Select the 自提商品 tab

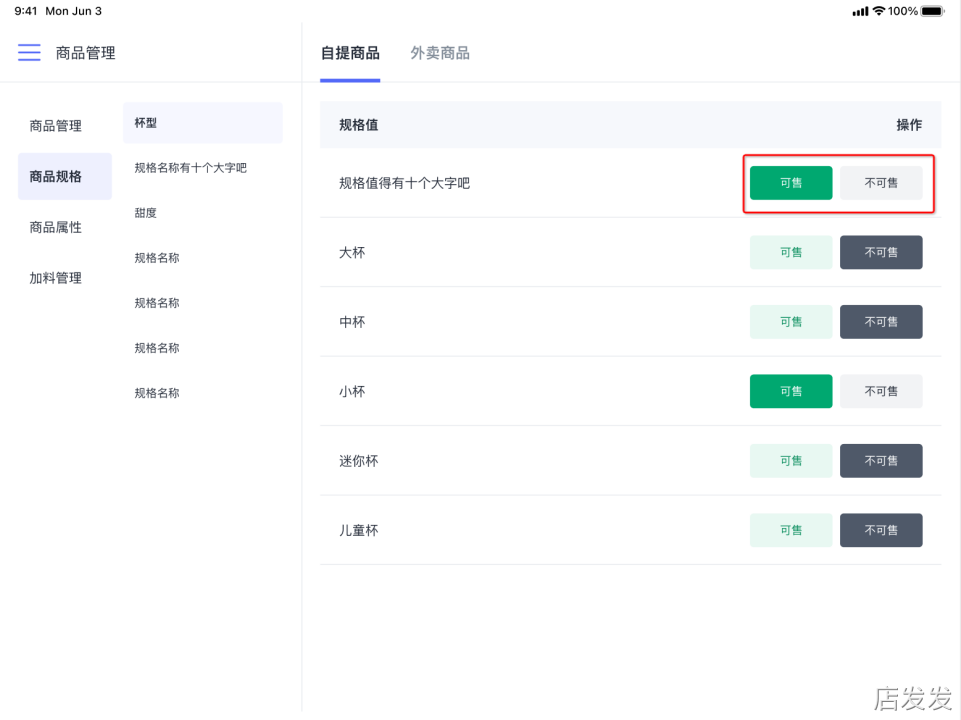pos(350,53)
